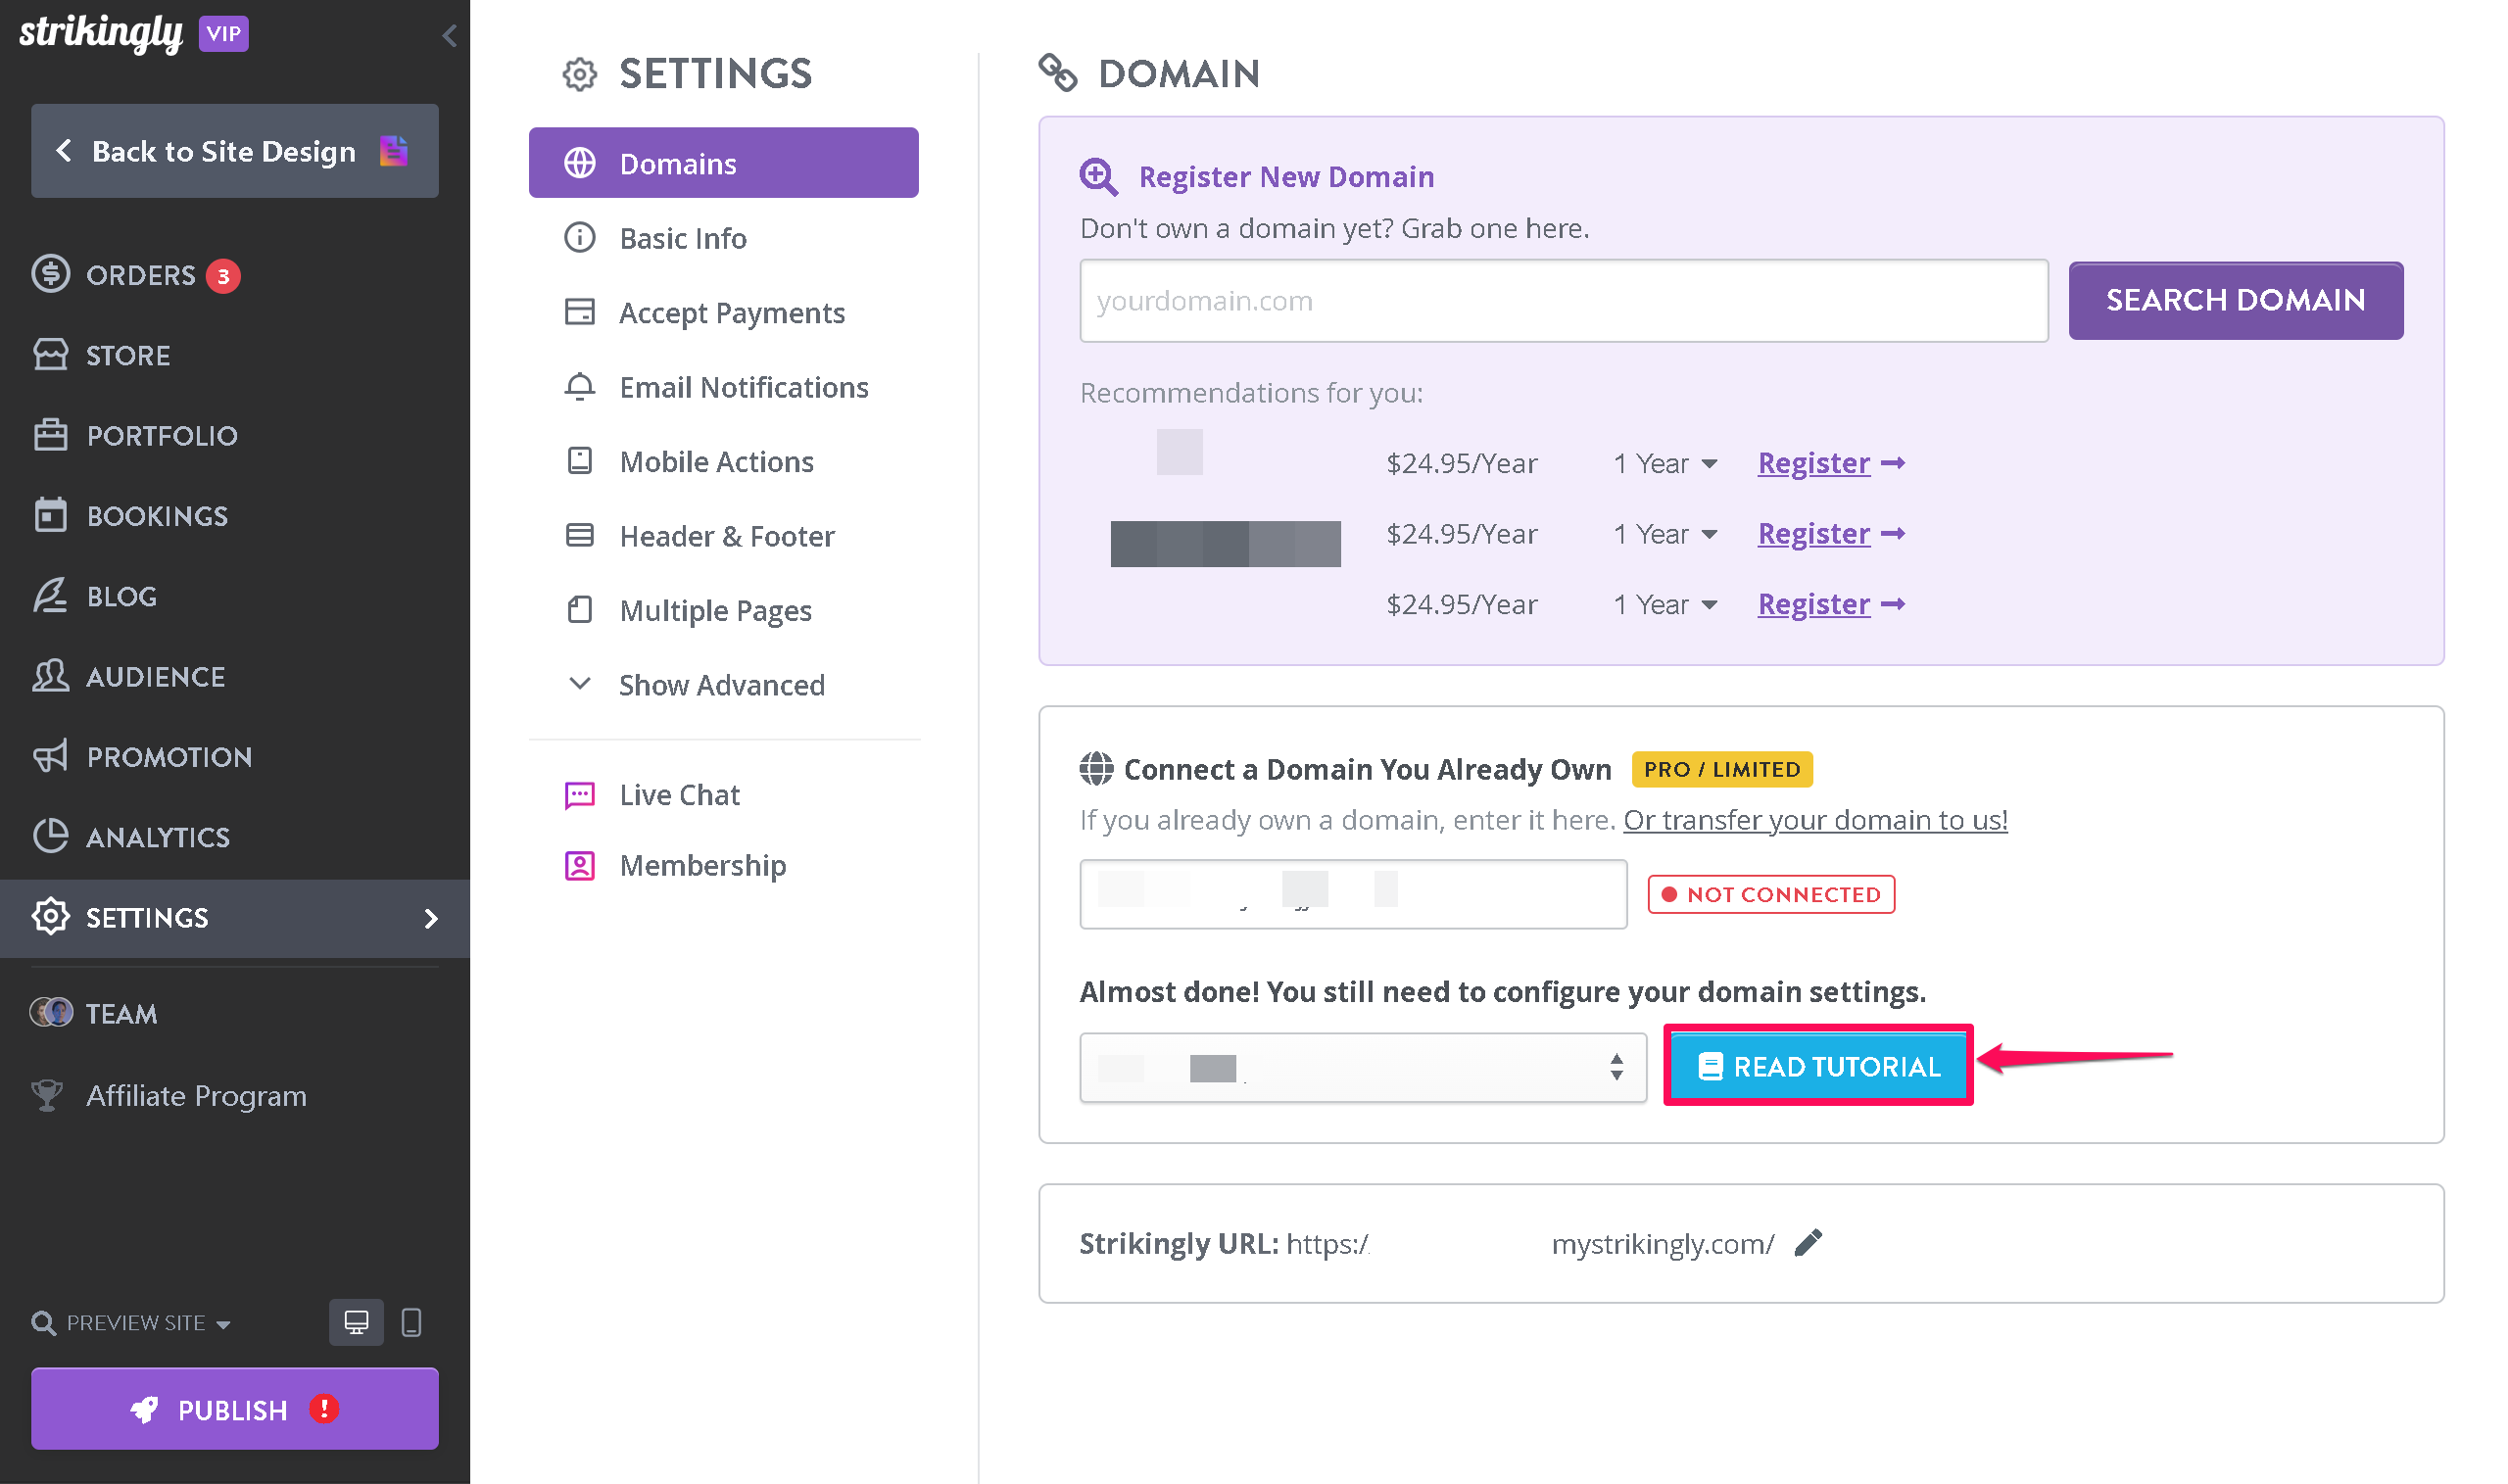The height and width of the screenshot is (1484, 2508).
Task: Open the domain provider select box
Action: (x=1361, y=1067)
